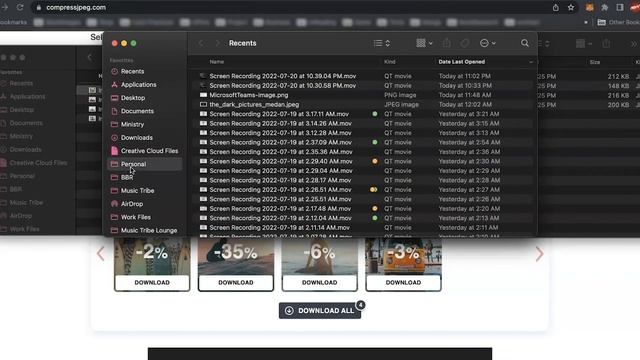Click the AirDrop icon in sidebar

coord(114,204)
